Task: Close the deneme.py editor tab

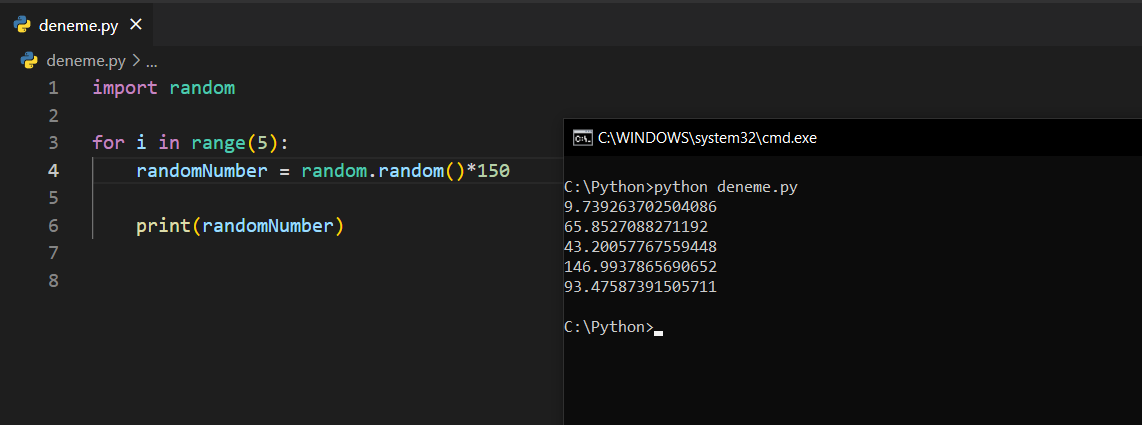Action: point(136,25)
